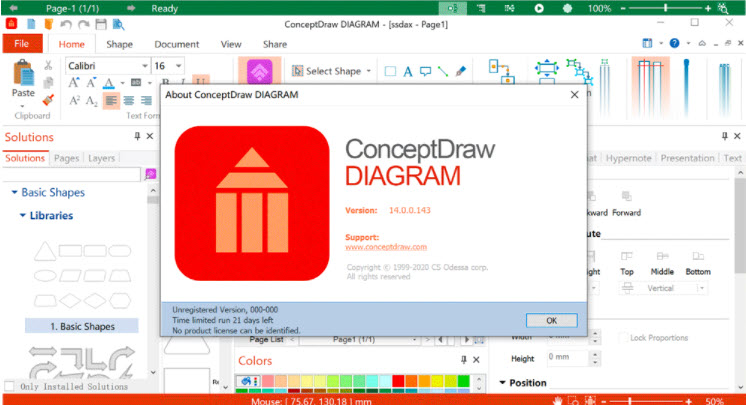Click the Font color A icon
The height and width of the screenshot is (405, 746).
pyautogui.click(x=109, y=83)
